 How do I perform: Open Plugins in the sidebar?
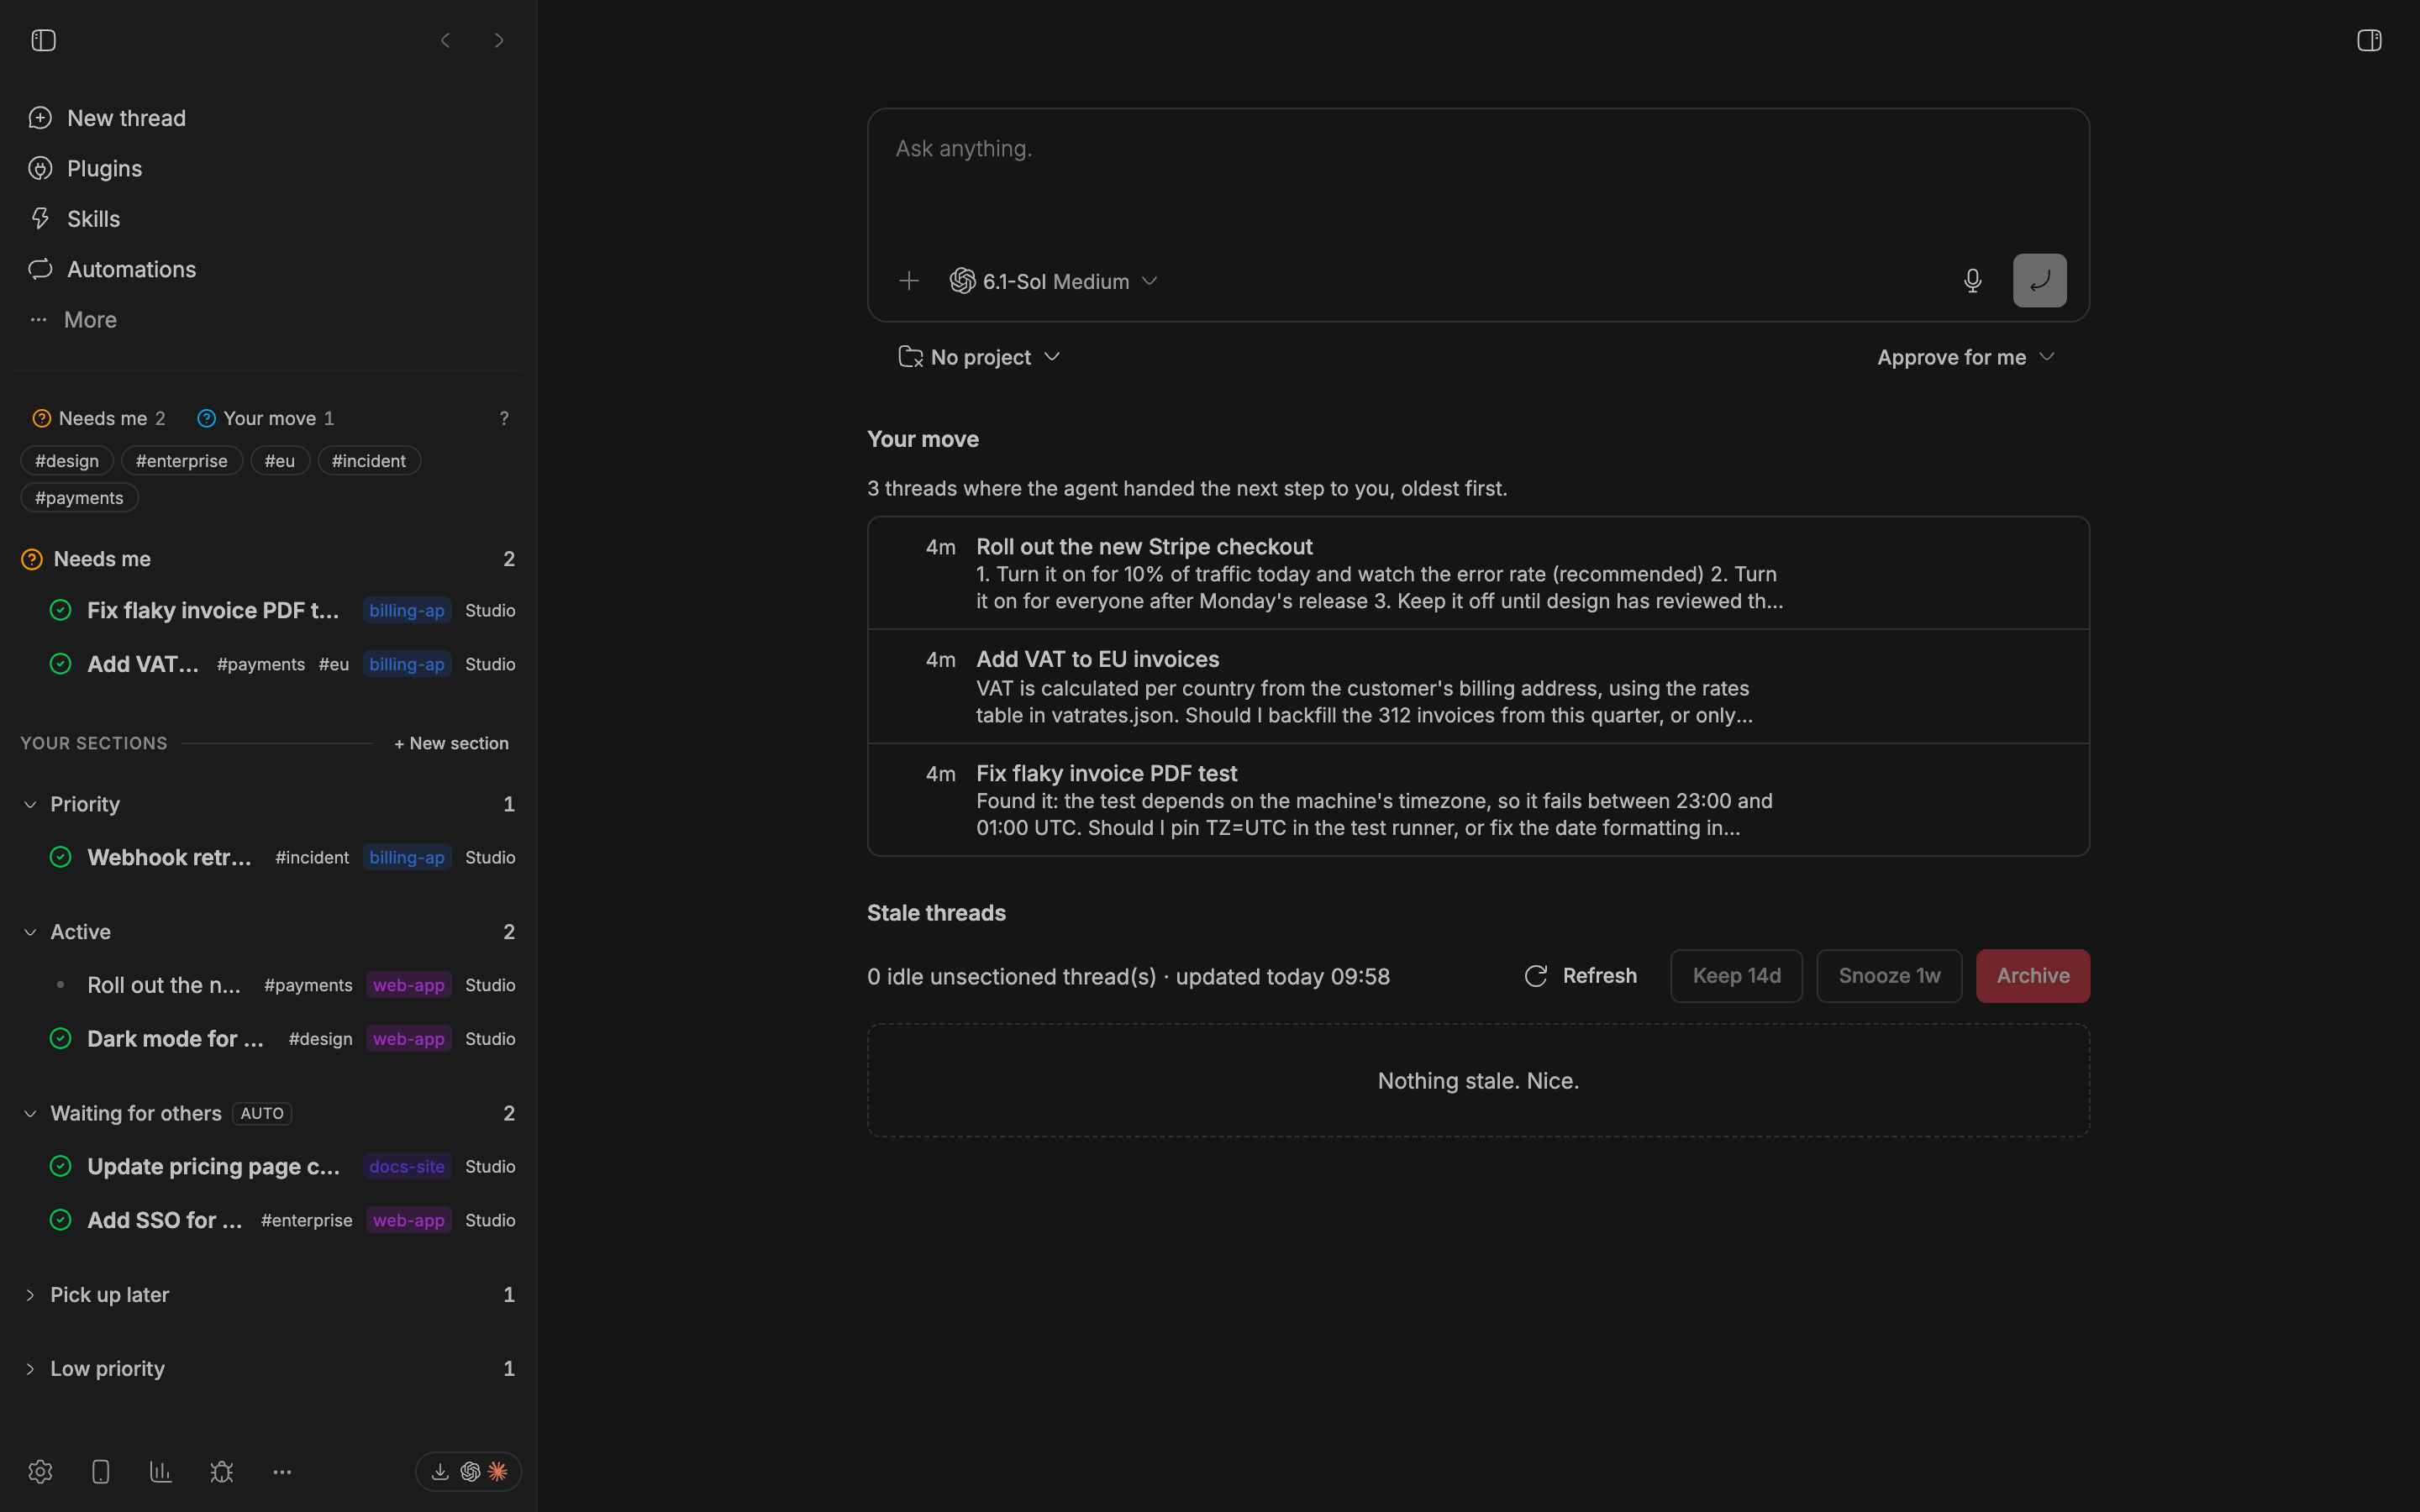(x=86, y=168)
